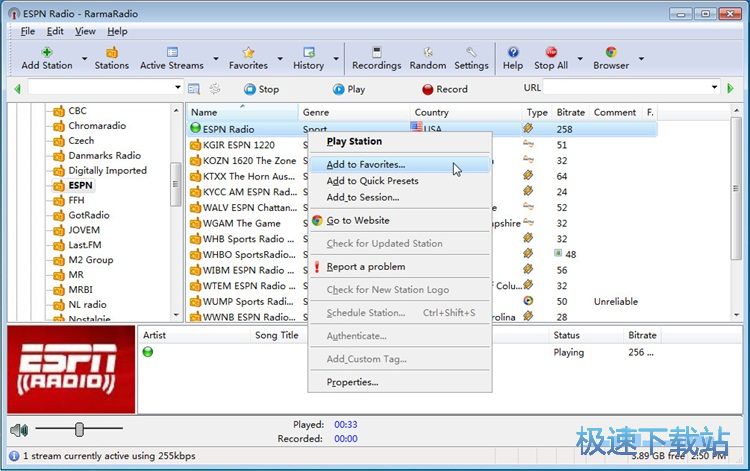Screen dimensions: 750x471
Task: Expand the History dropdown arrow
Action: coord(336,59)
